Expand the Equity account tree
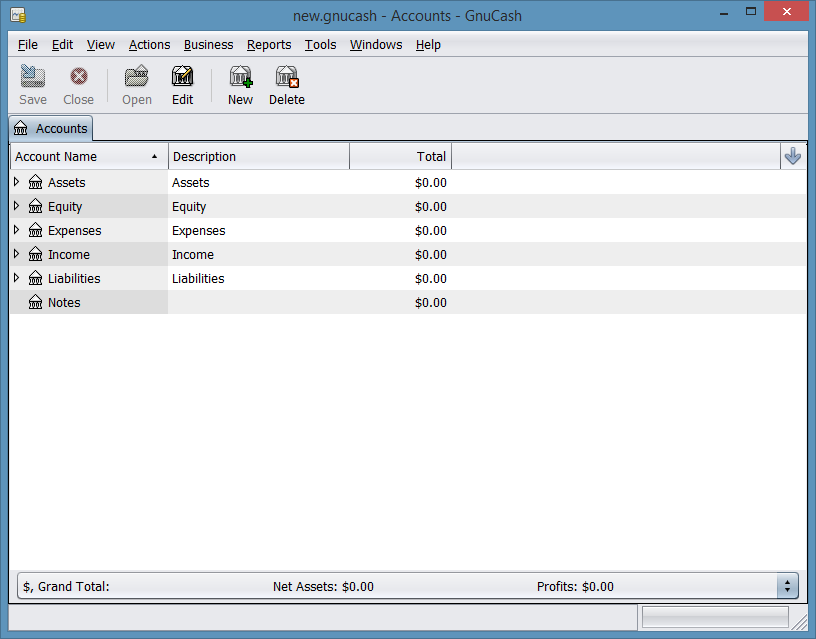 click(16, 206)
